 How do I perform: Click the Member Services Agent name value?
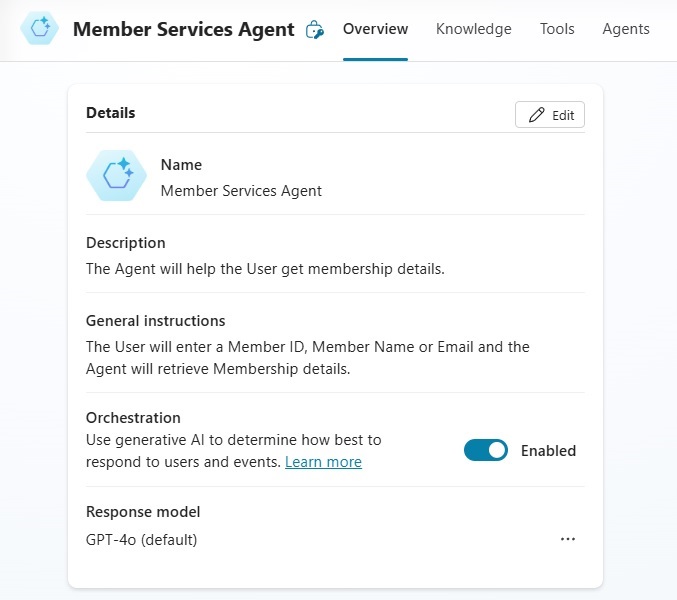coord(241,191)
